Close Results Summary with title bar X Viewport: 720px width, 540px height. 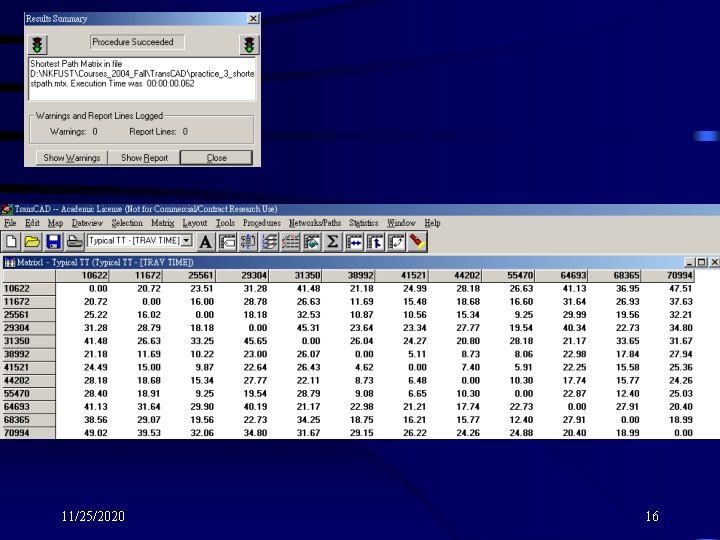click(x=253, y=18)
